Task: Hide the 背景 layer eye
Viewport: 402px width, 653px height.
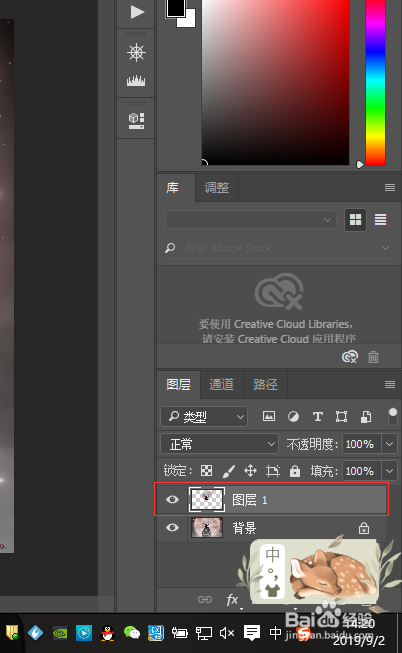Action: point(172,528)
